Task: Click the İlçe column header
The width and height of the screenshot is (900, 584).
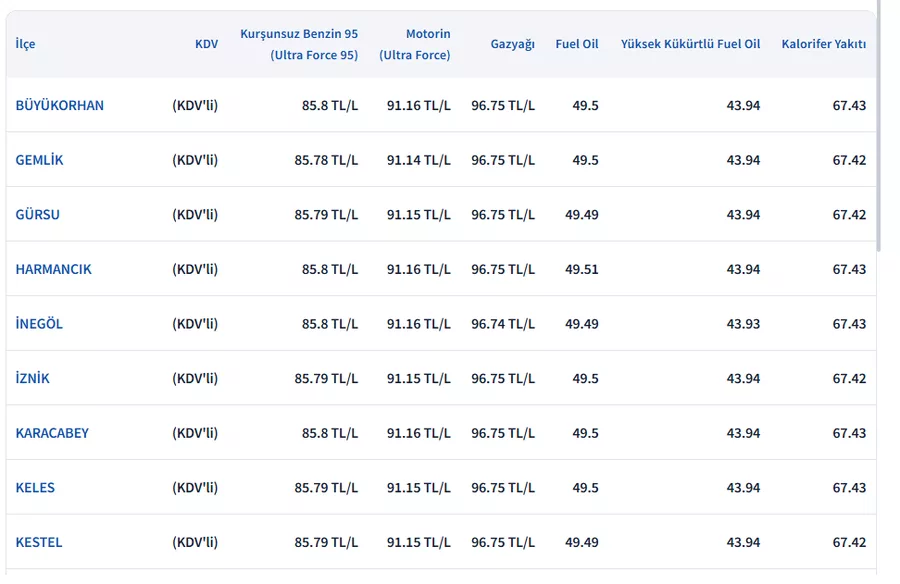Action: tap(25, 44)
